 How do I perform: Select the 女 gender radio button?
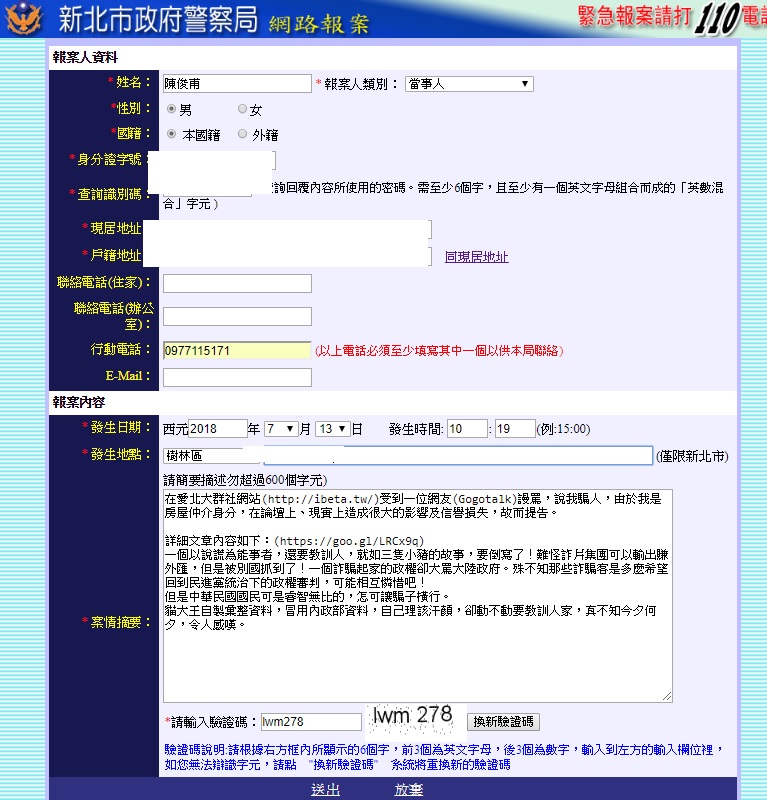(x=242, y=109)
